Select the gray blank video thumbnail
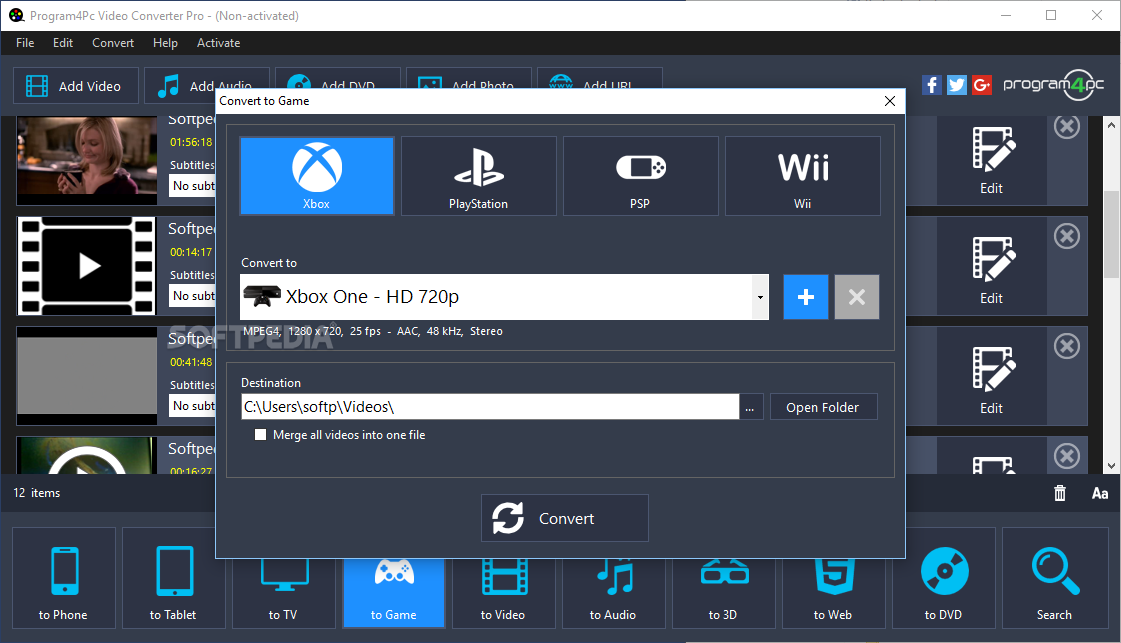The image size is (1121, 643). coord(87,376)
